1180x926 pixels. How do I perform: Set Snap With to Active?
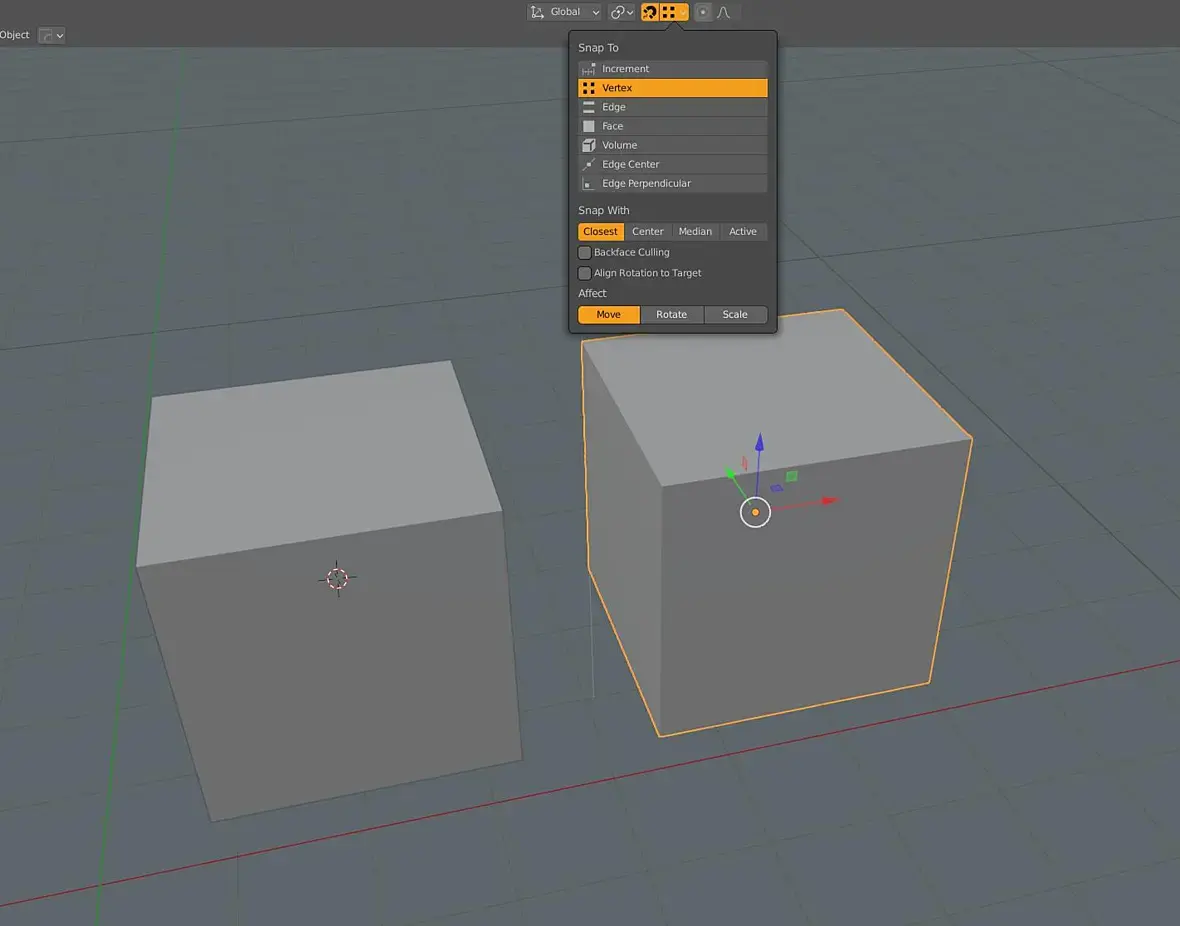click(743, 232)
